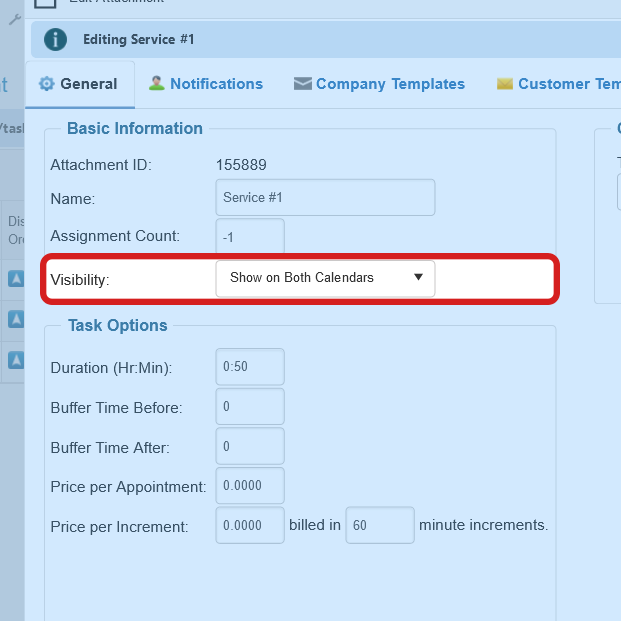621x621 pixels.
Task: Focus the Assignment Count field
Action: (250, 237)
